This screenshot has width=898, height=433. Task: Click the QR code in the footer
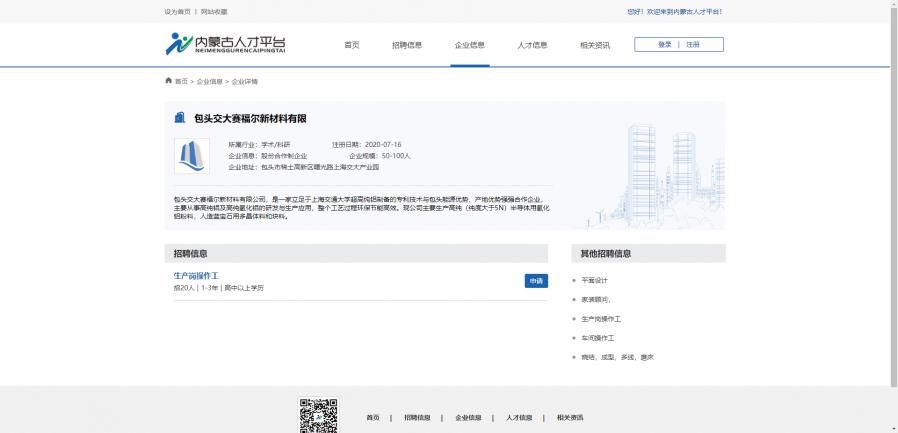point(318,415)
